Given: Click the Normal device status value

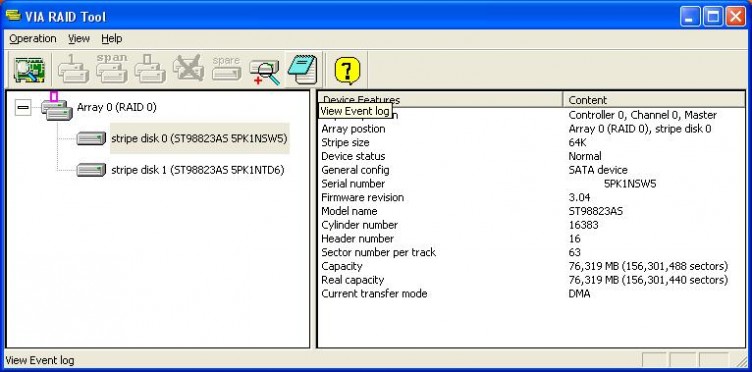Looking at the screenshot, I should point(585,156).
